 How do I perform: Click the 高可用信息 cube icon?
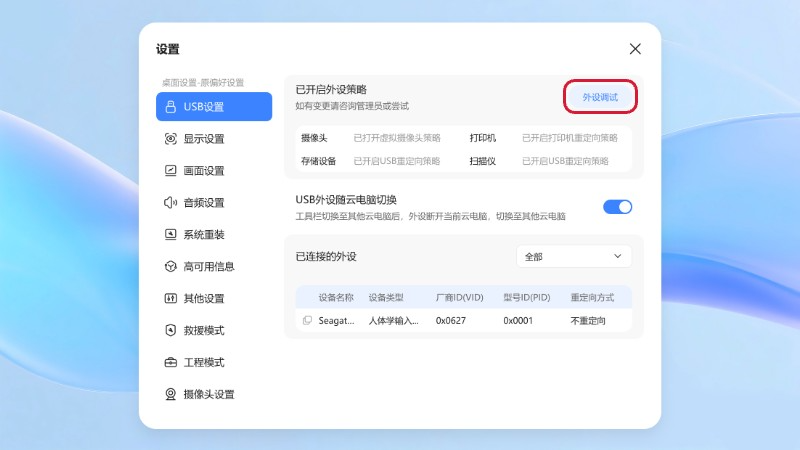(x=170, y=266)
